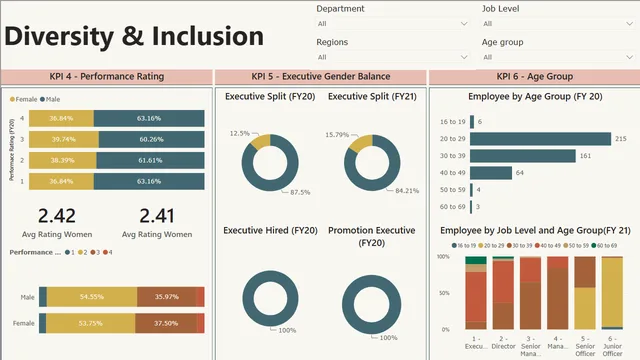Click the Male legend marker in Performance Rating
The width and height of the screenshot is (640, 360).
click(42, 99)
